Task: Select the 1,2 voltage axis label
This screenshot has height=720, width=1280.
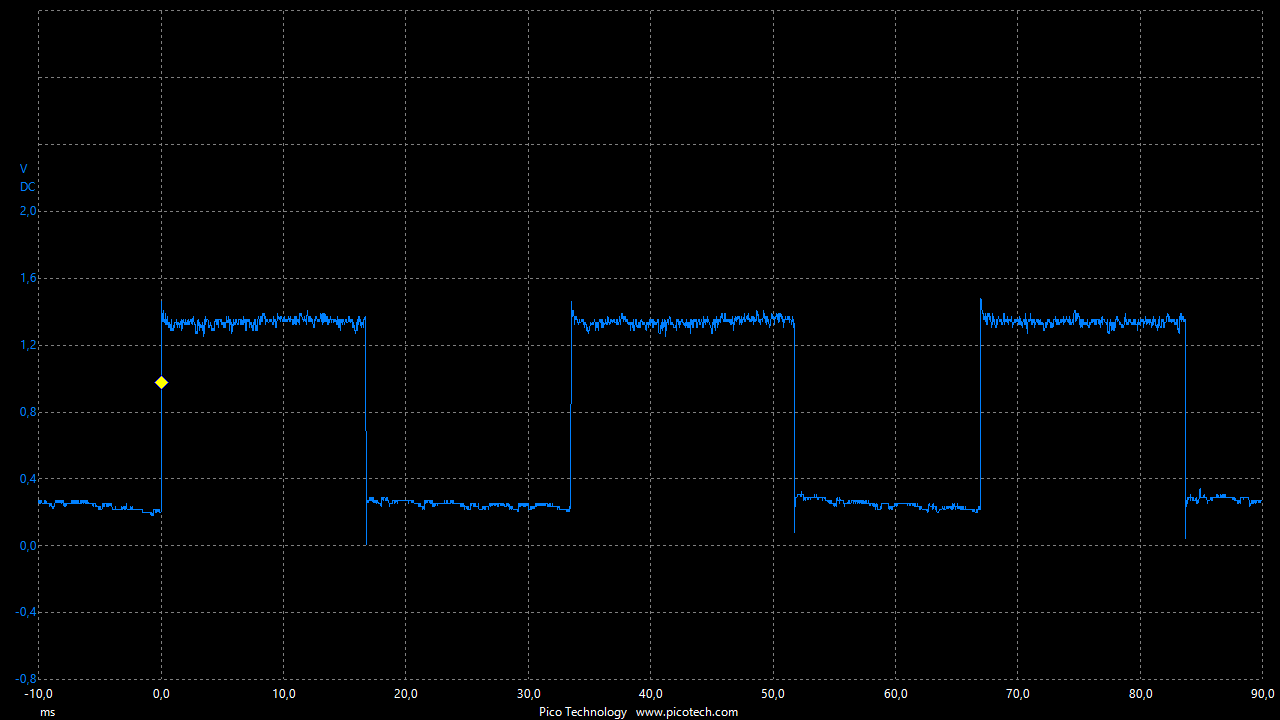Action: pos(28,345)
